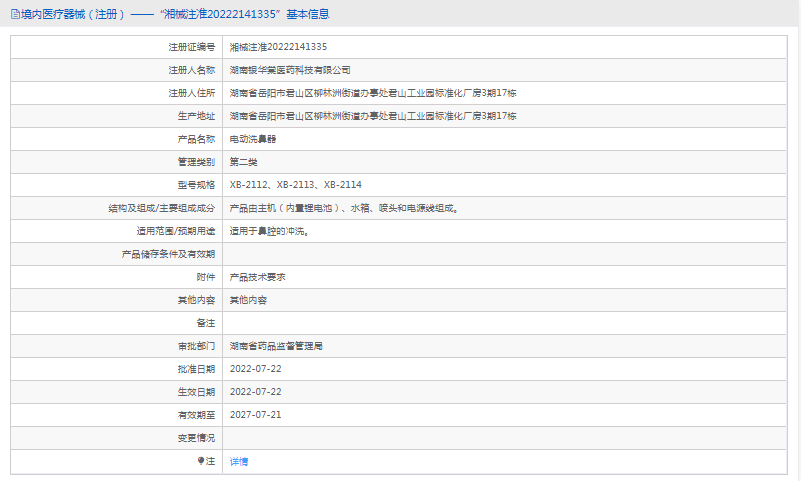Click the label 生产地址

click(x=197, y=116)
